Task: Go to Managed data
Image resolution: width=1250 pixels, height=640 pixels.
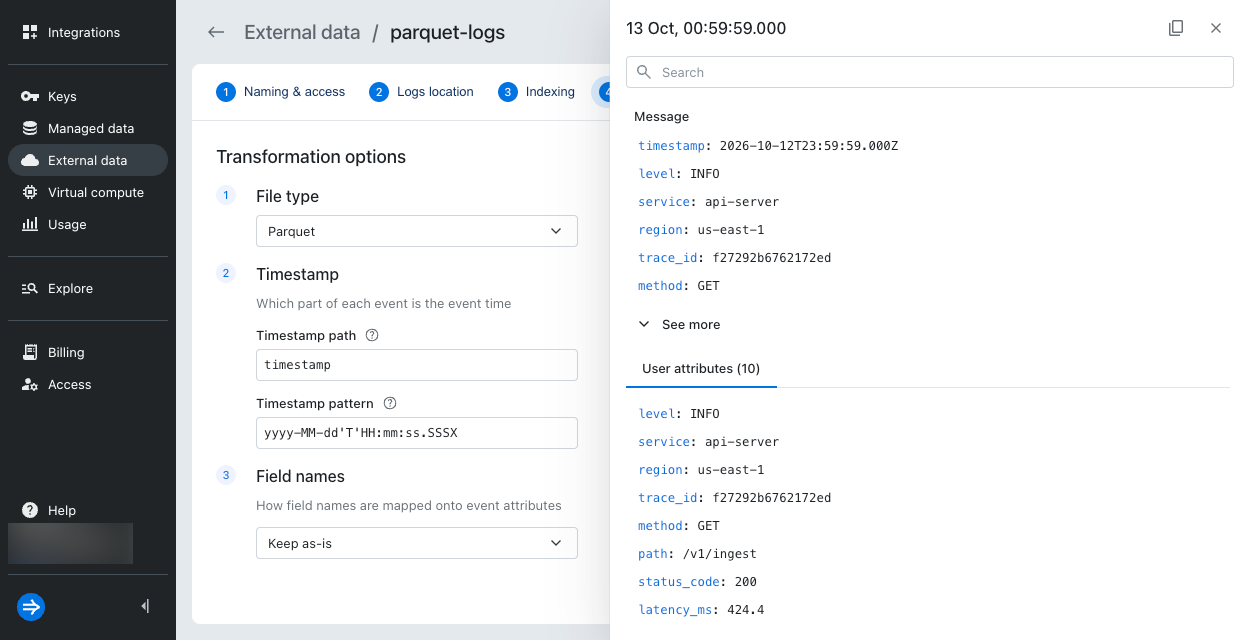Action: point(88,128)
